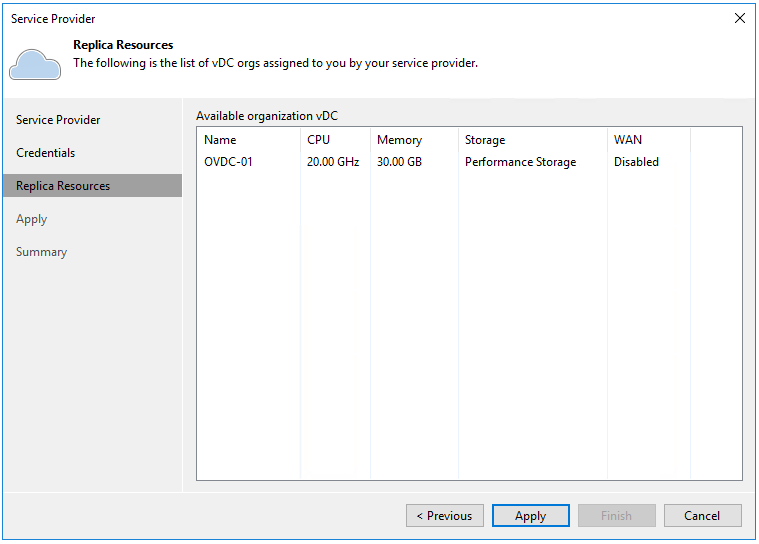Select the OVDC-01 row
Viewport: 759px width, 544px height.
pos(228,162)
